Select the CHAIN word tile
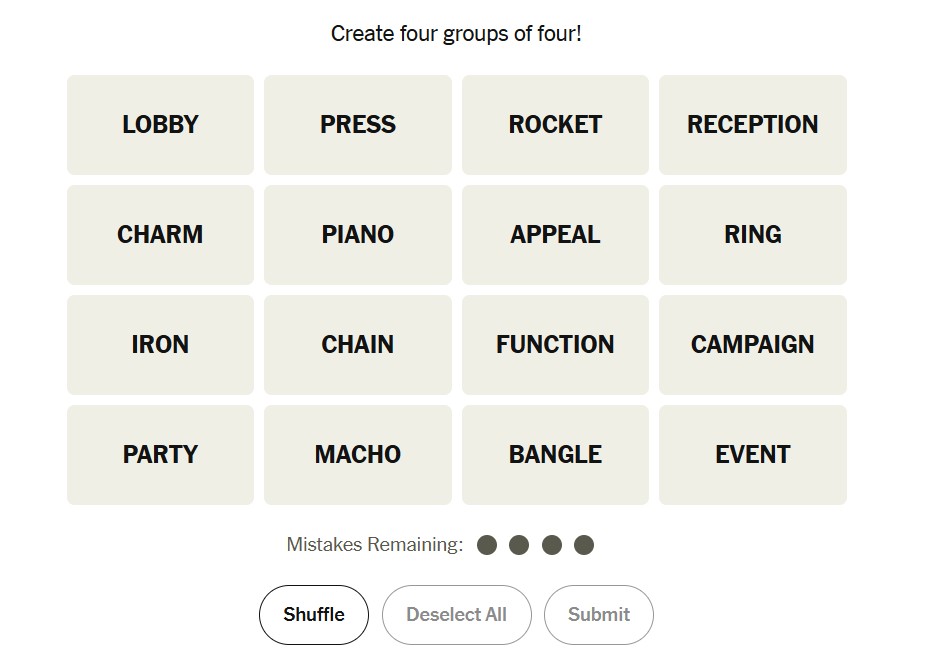 tap(358, 345)
